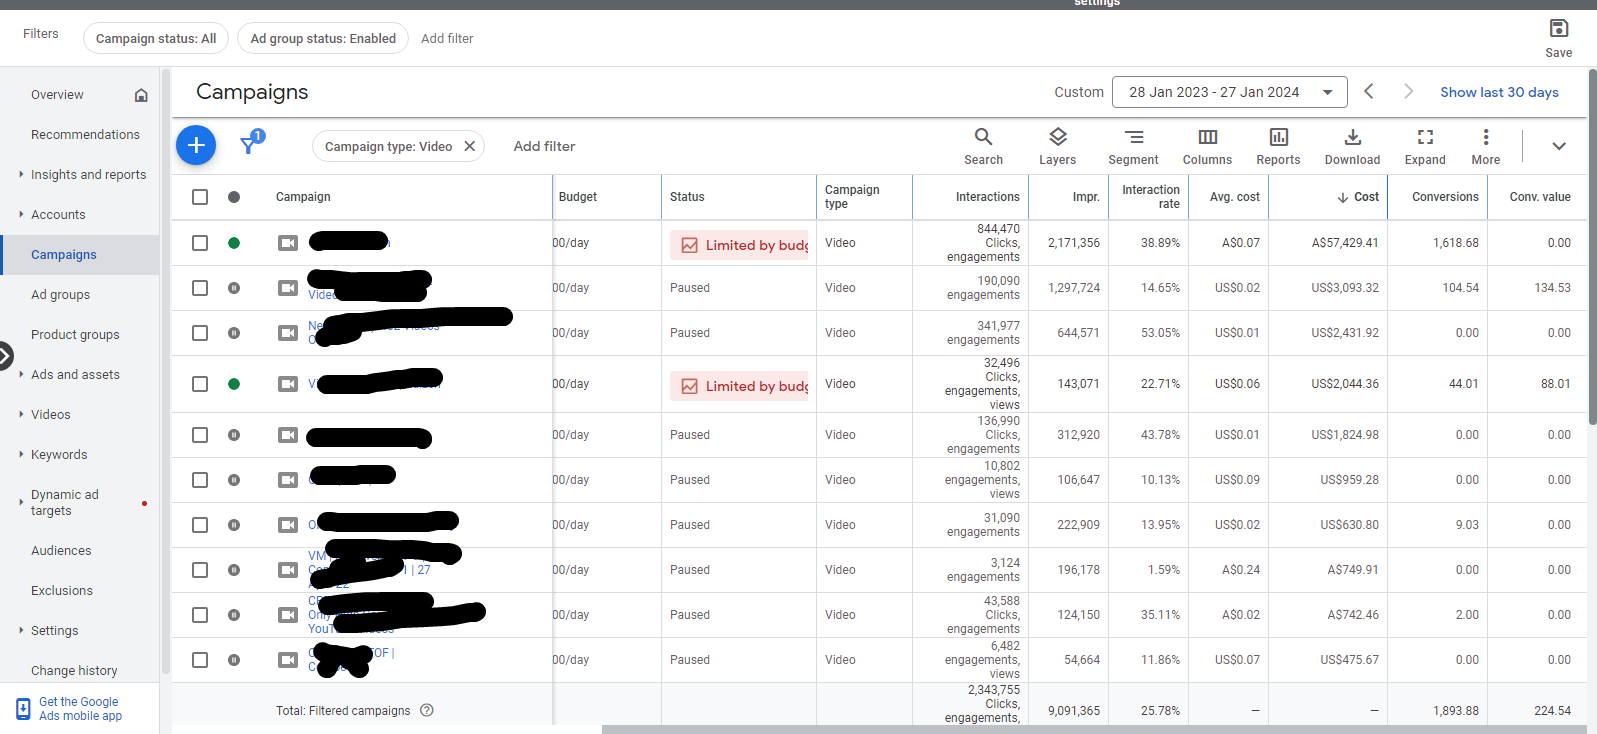The image size is (1597, 734).
Task: Check the first campaign row checkbox
Action: click(x=200, y=243)
